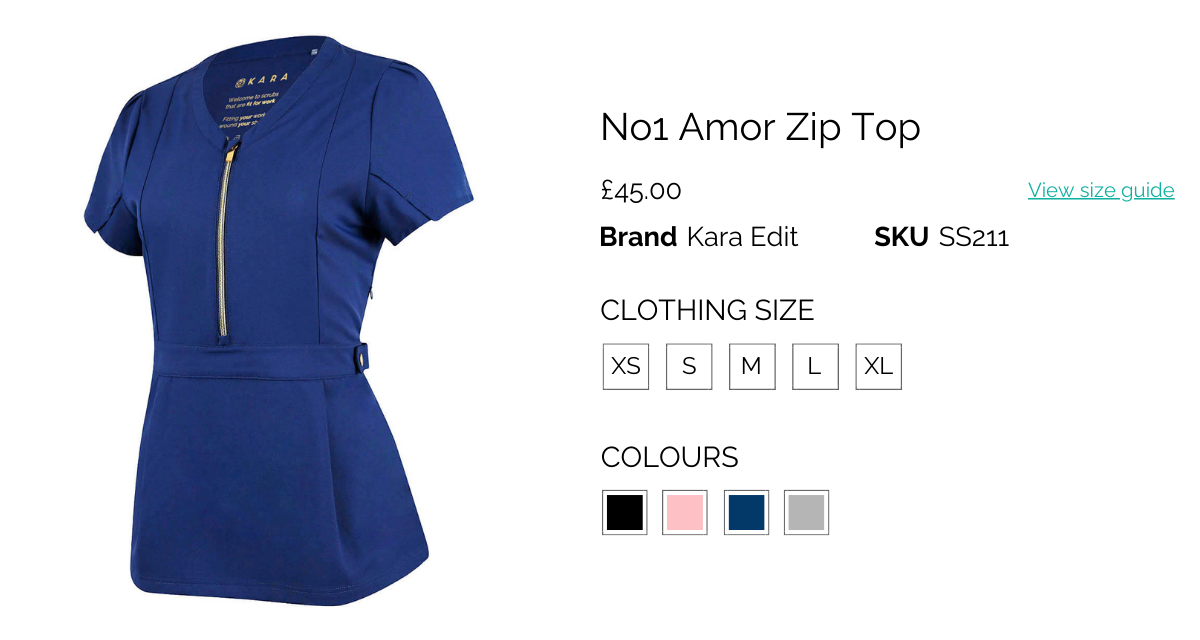Pick the navy blue colour swatch
Image resolution: width=1200 pixels, height=640 pixels.
[x=746, y=512]
